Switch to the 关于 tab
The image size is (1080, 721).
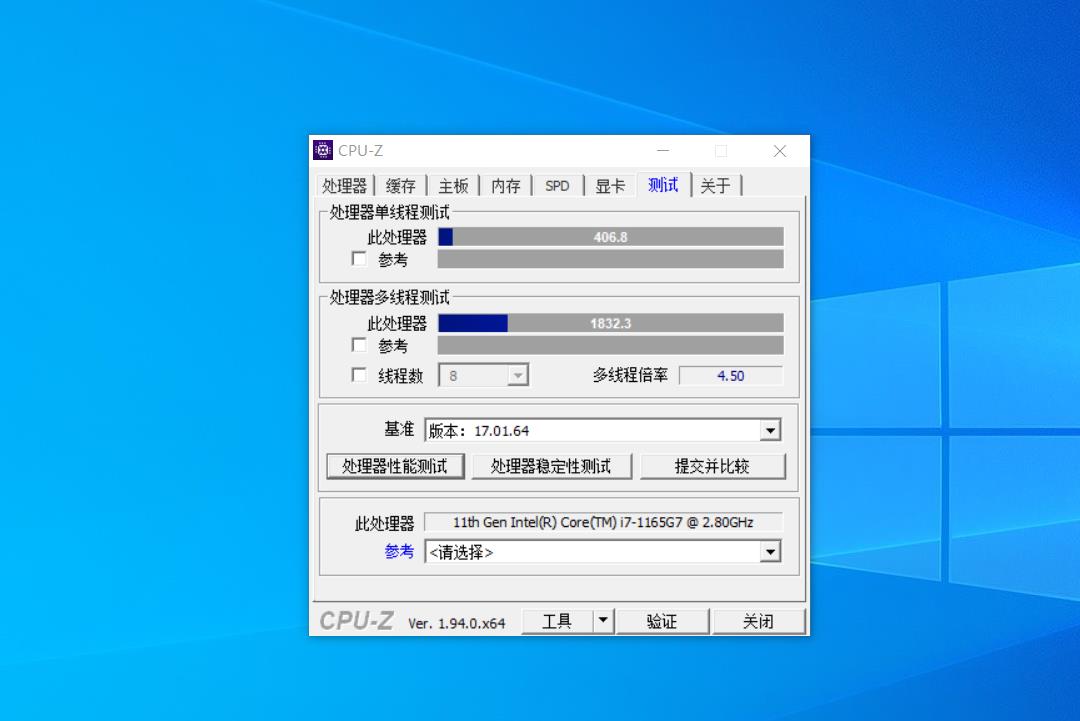click(x=717, y=184)
